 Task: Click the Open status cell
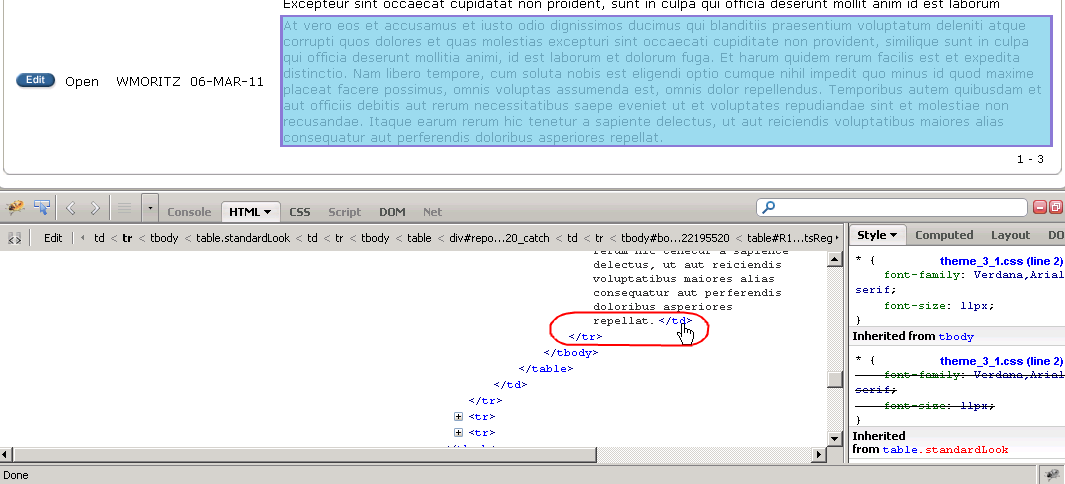pos(82,81)
